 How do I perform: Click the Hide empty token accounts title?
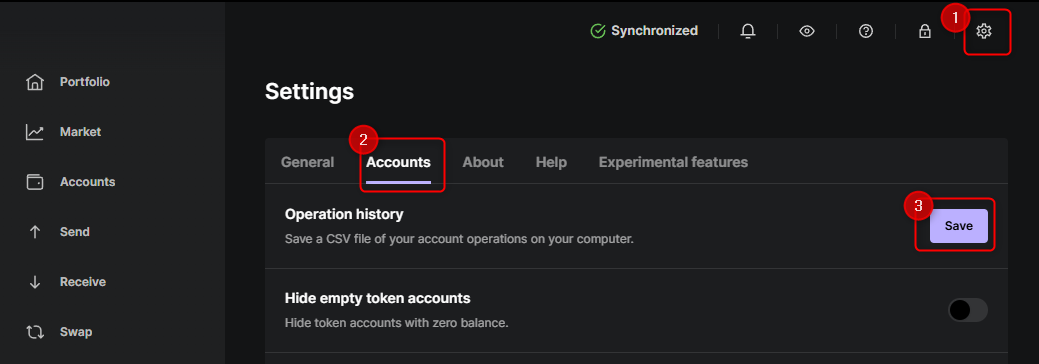[378, 298]
